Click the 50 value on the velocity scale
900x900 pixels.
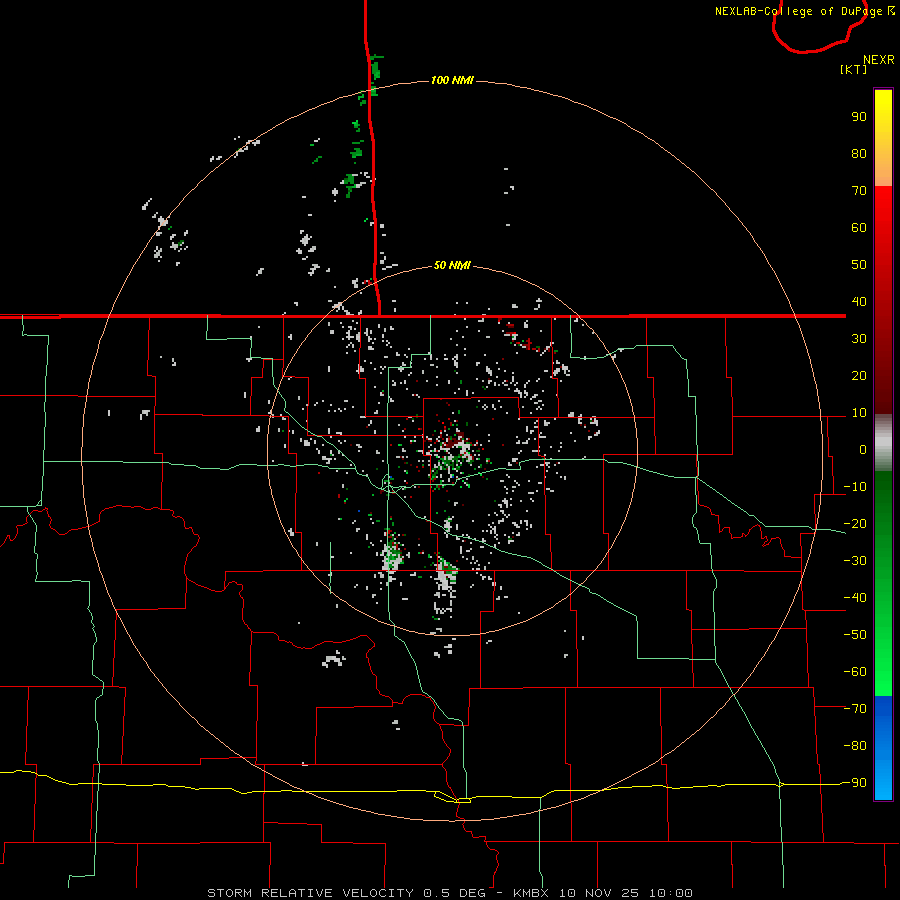tap(859, 265)
